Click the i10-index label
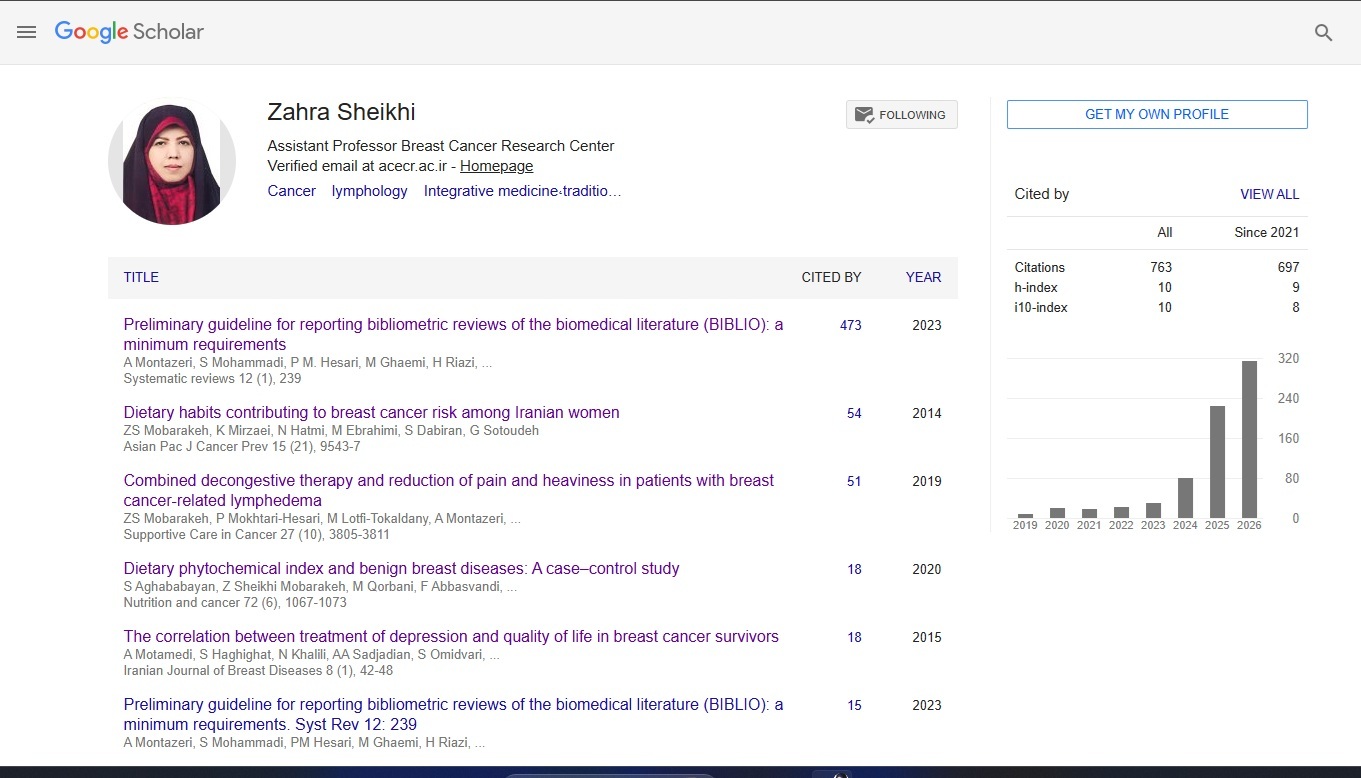Screen dimensions: 1361x778 1041,307
